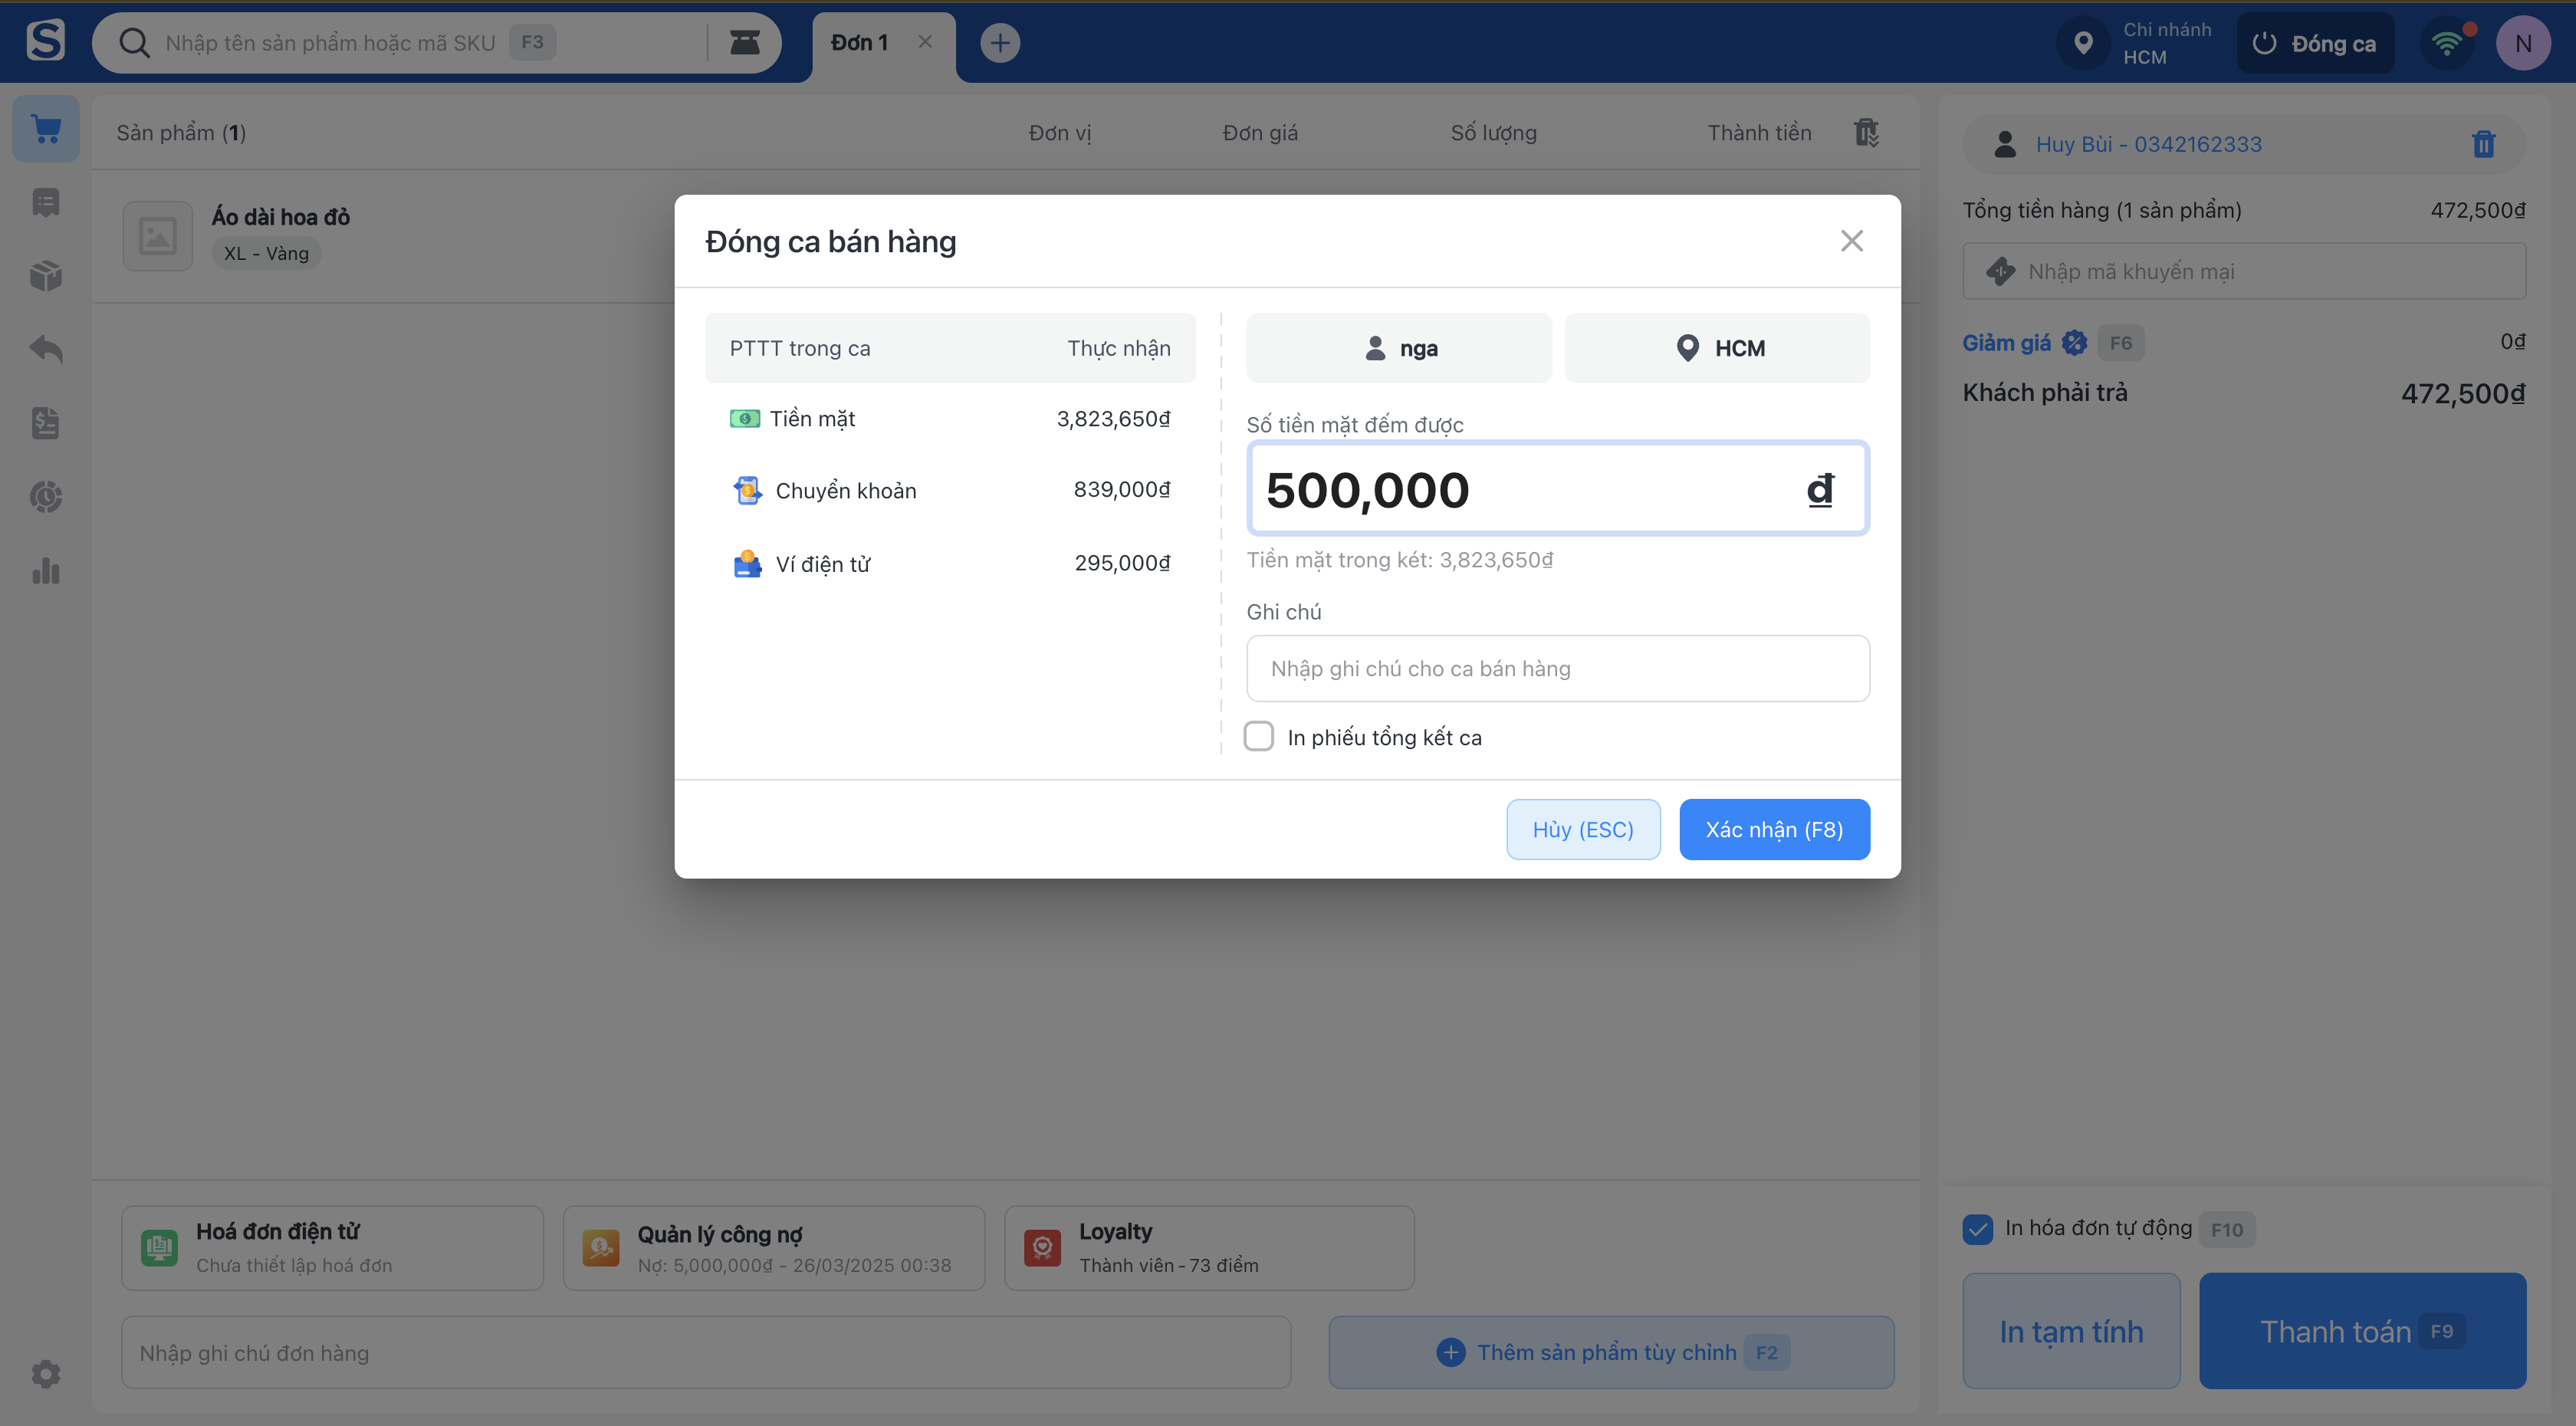Click the promo code input field
Viewport: 2576px width, 1426px height.
(x=2243, y=271)
